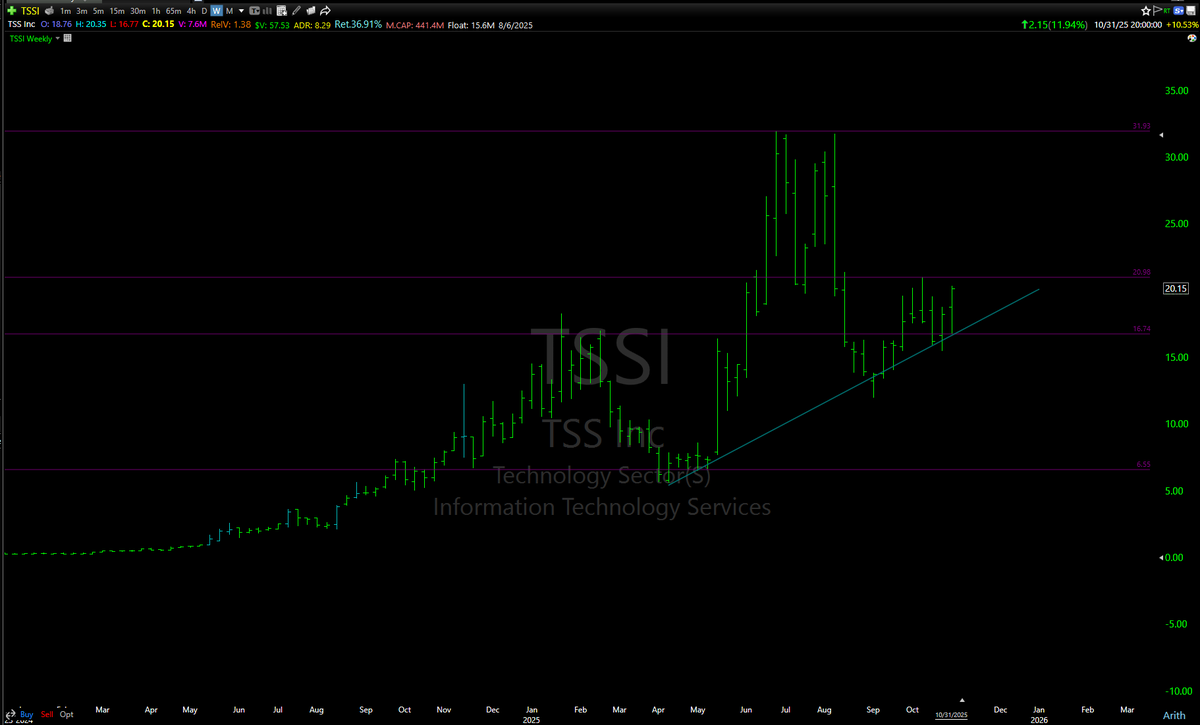
Task: Select the Daily (D) timeframe
Action: pos(204,11)
